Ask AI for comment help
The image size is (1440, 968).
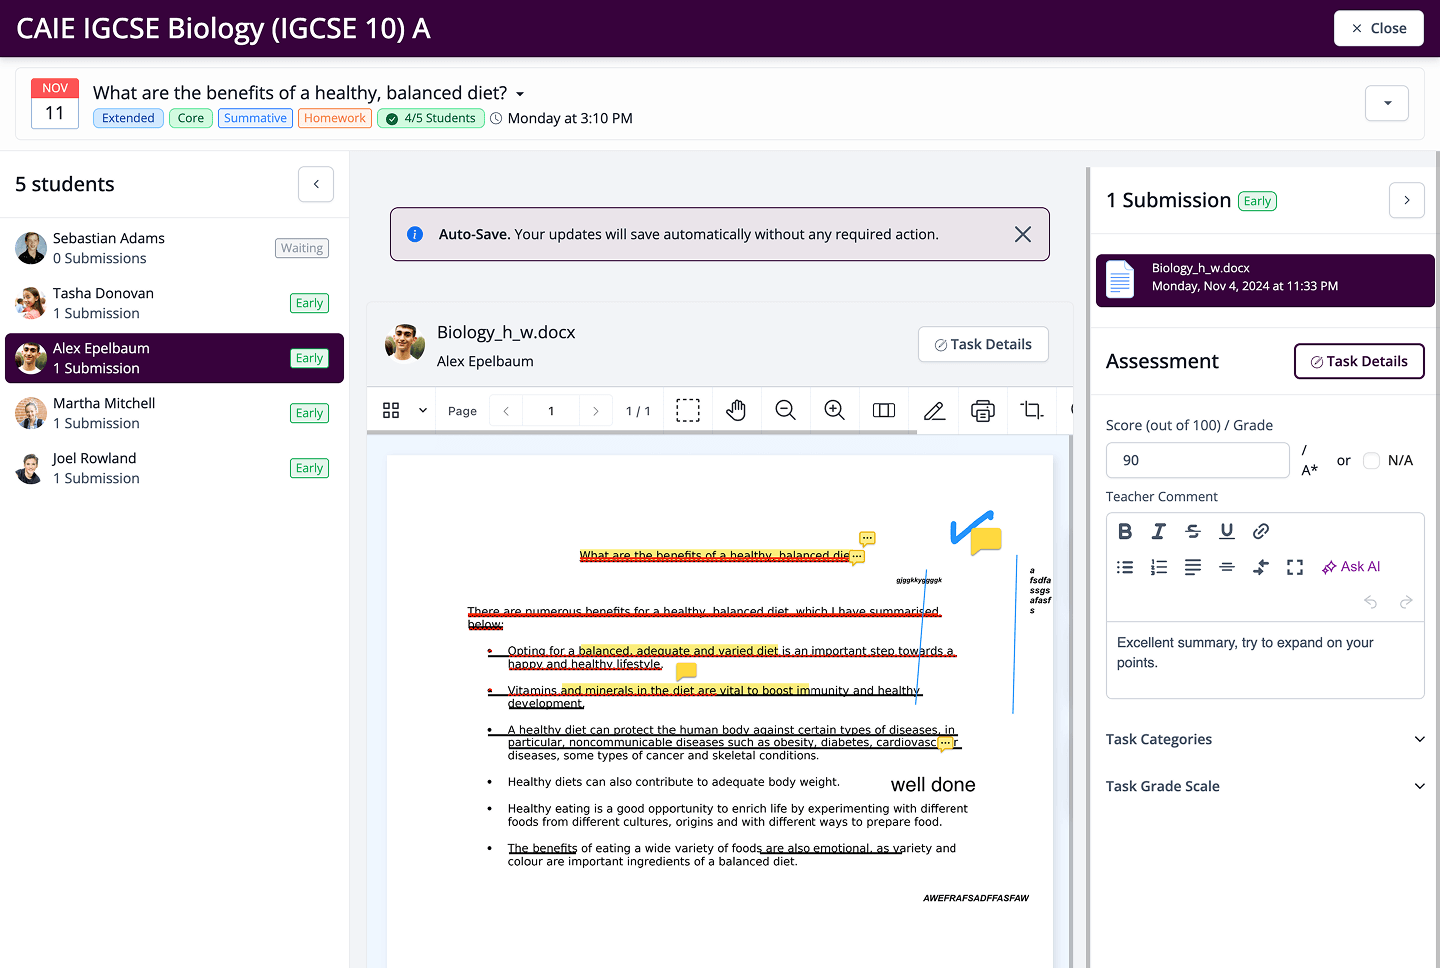point(1351,567)
